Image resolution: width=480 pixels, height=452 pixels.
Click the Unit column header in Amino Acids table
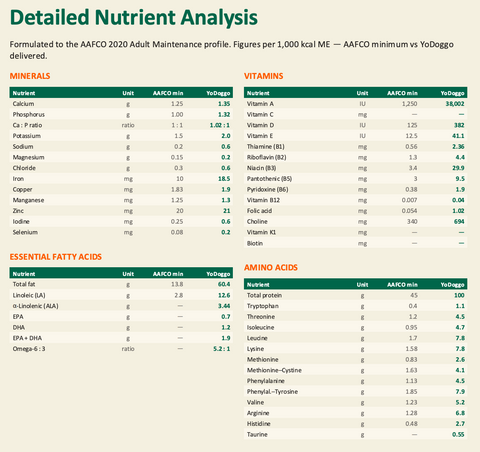(x=362, y=285)
